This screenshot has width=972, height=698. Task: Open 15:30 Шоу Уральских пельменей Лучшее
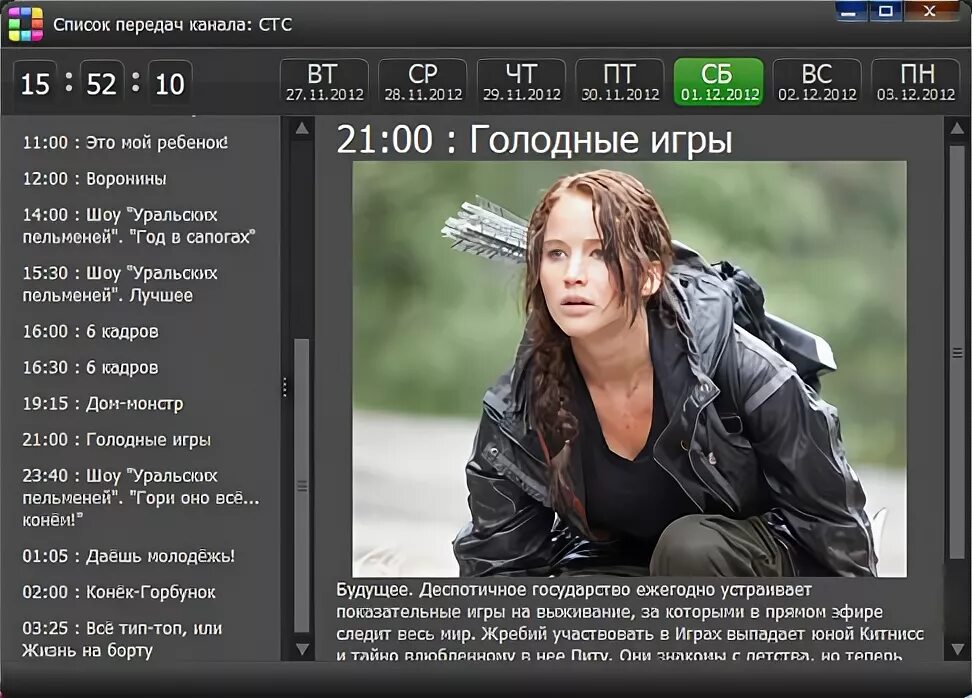point(120,284)
